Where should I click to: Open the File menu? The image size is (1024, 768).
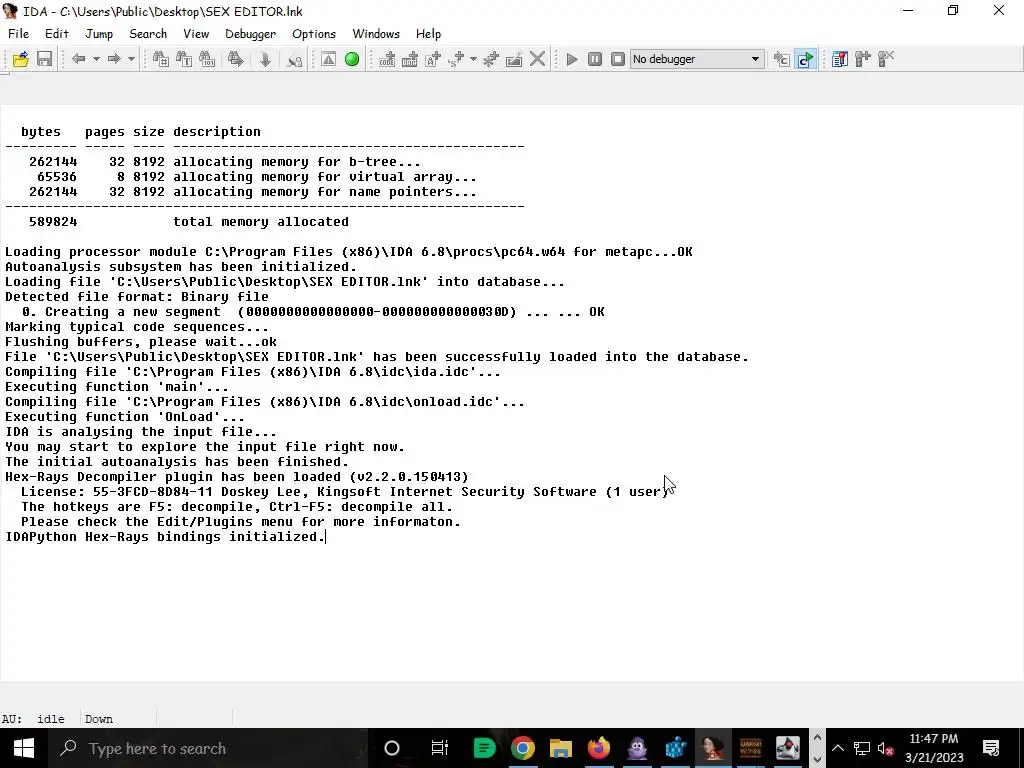(18, 34)
